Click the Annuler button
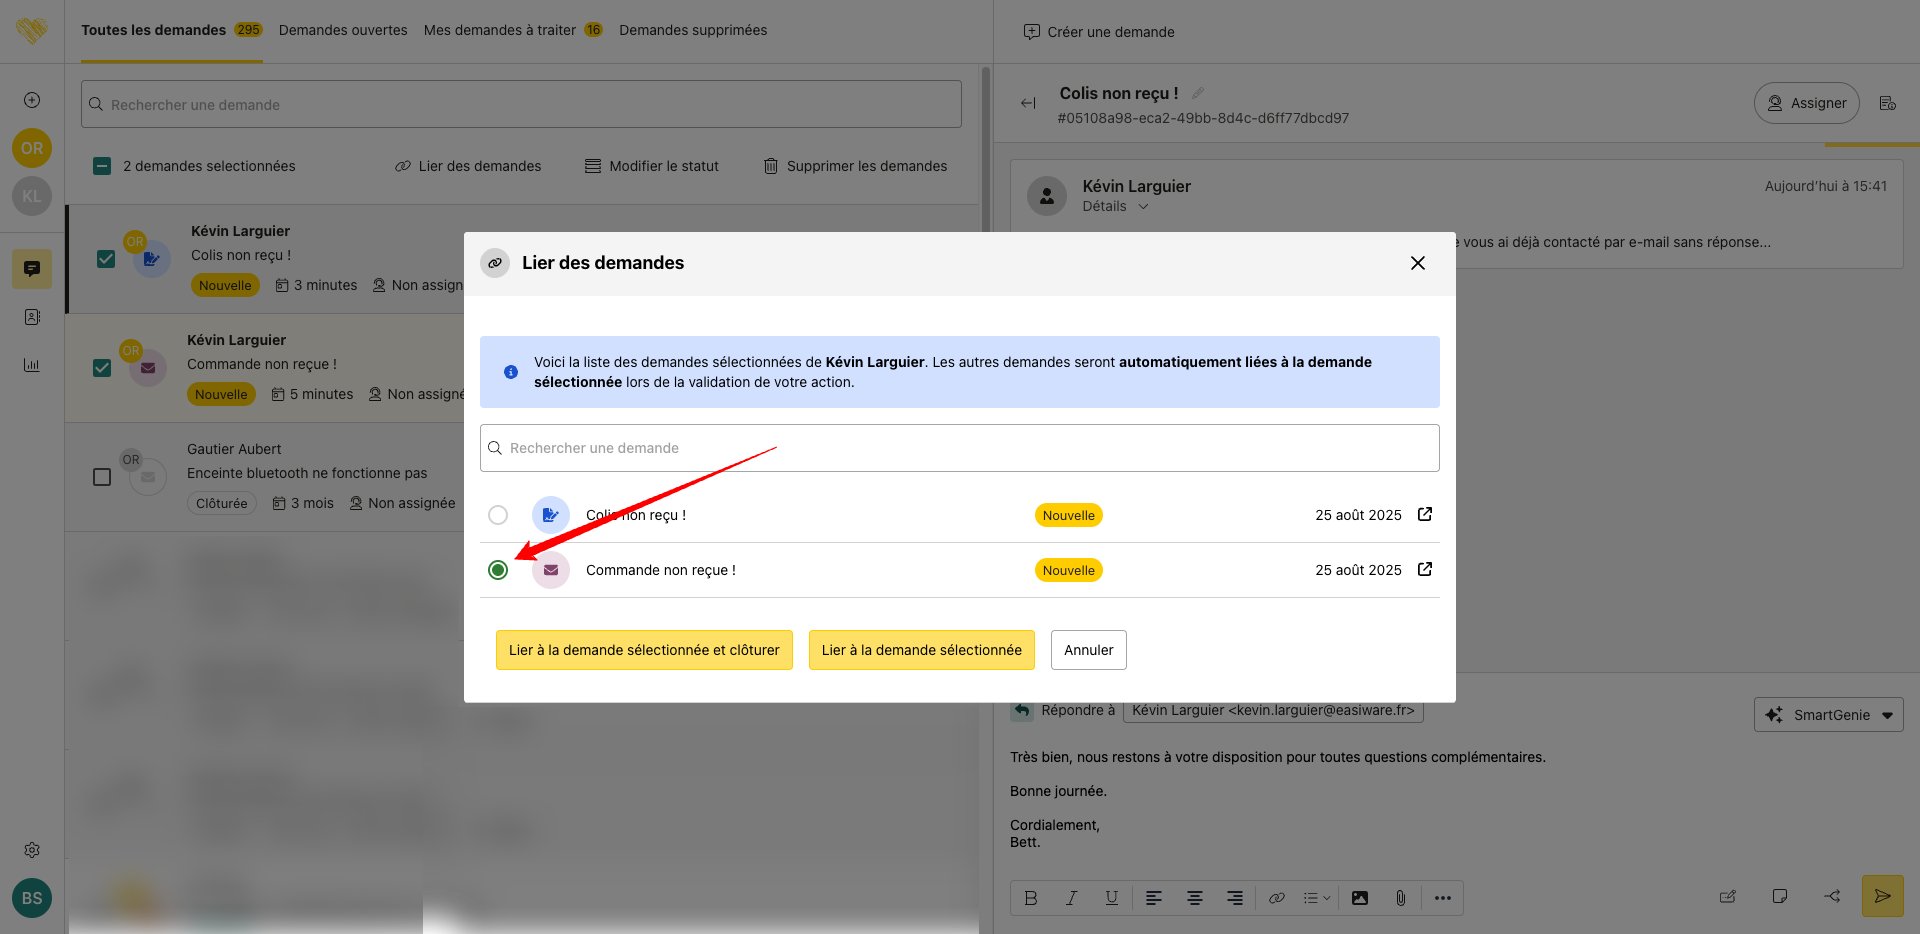 tap(1088, 650)
